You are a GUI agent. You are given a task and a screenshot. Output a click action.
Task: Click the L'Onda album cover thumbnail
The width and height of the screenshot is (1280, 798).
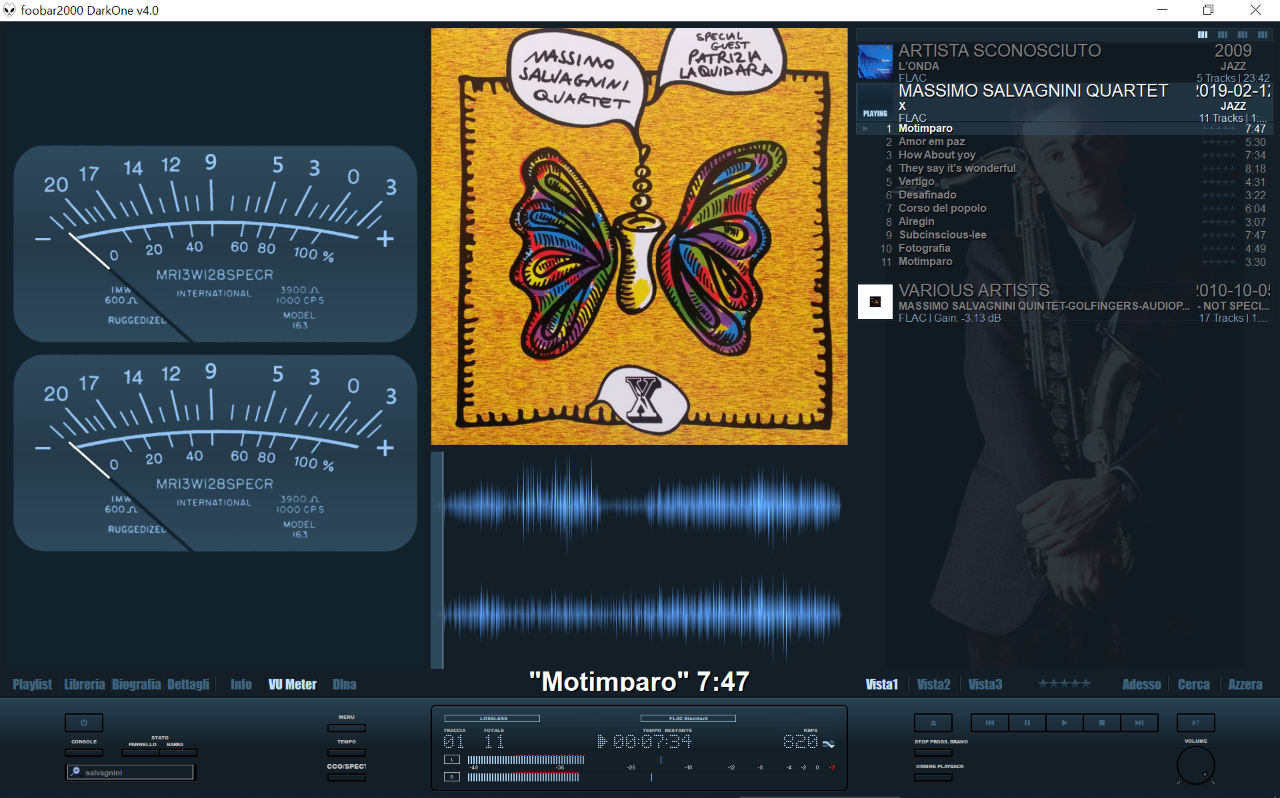(x=875, y=62)
